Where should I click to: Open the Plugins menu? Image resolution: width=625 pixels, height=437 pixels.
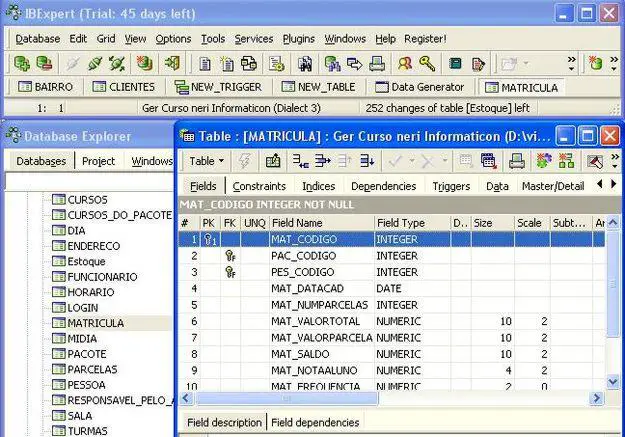pyautogui.click(x=299, y=39)
